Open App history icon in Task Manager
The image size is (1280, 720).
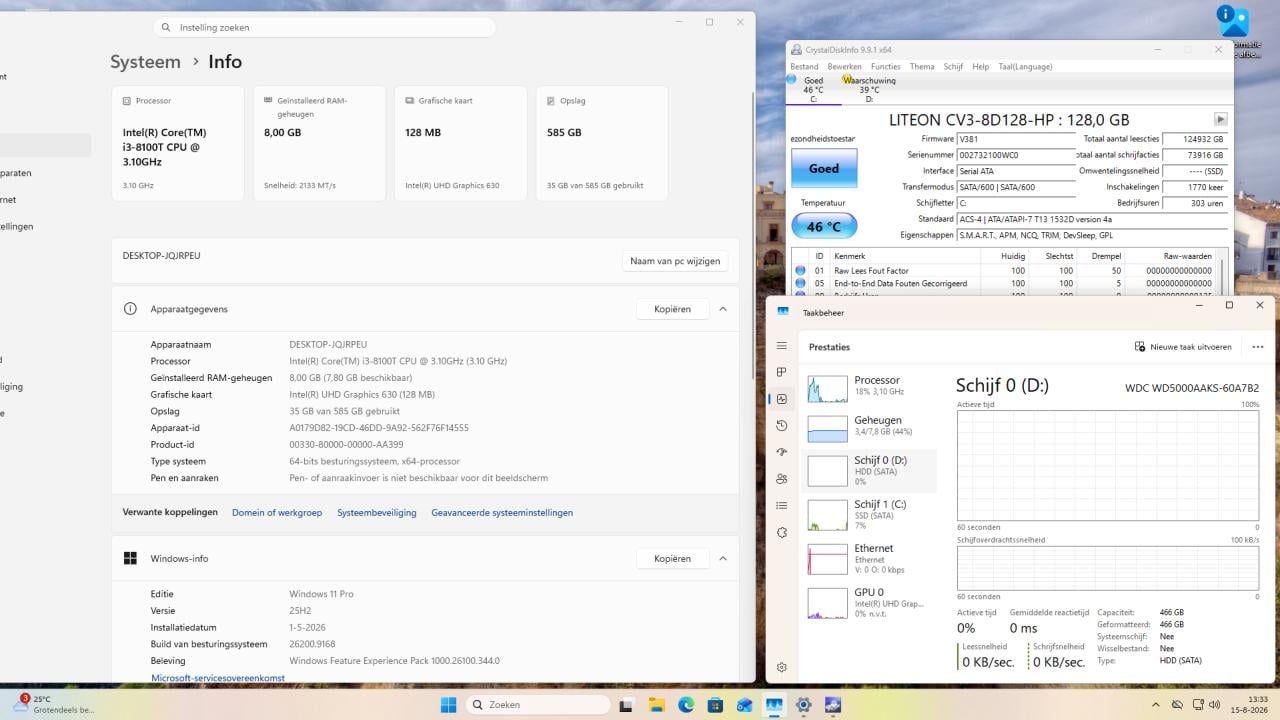[782, 426]
